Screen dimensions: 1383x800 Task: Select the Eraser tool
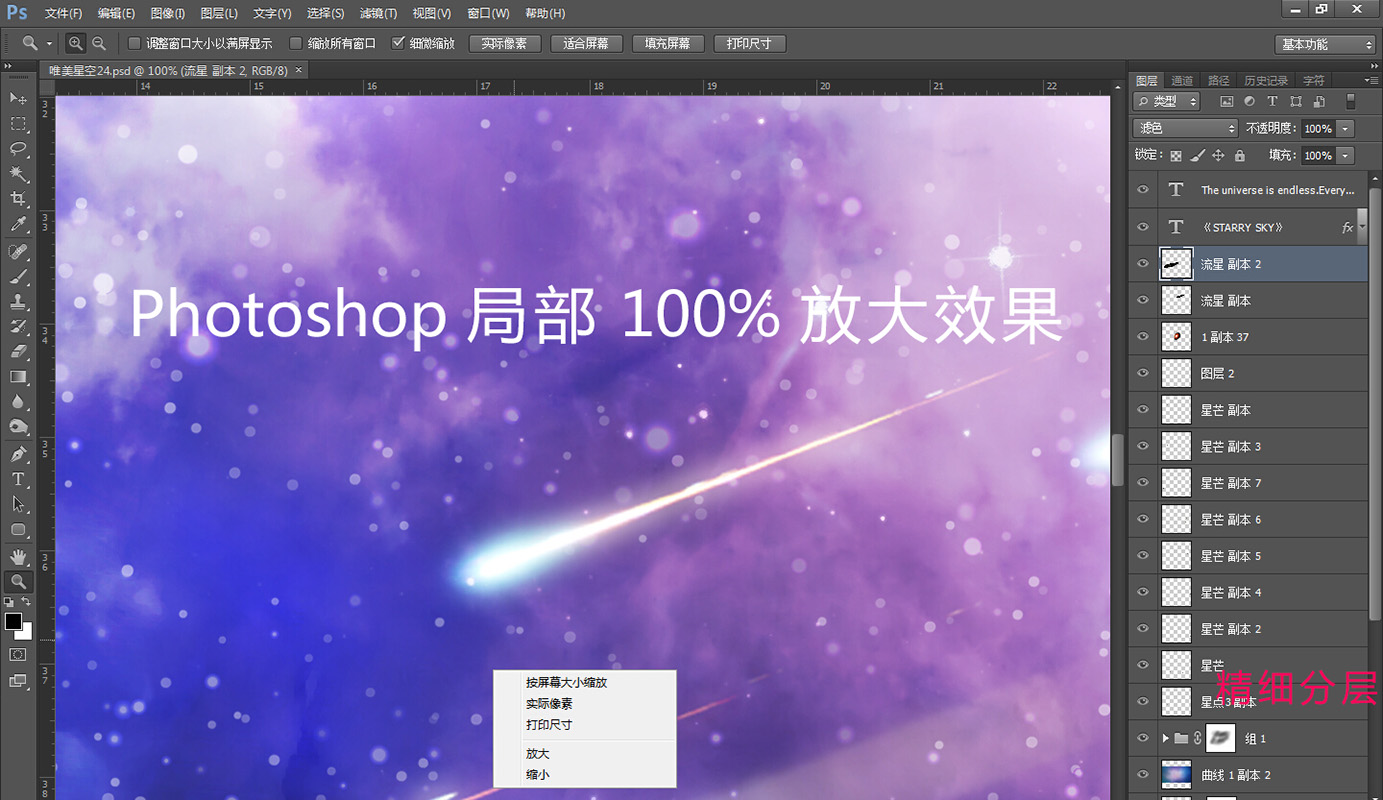18,352
